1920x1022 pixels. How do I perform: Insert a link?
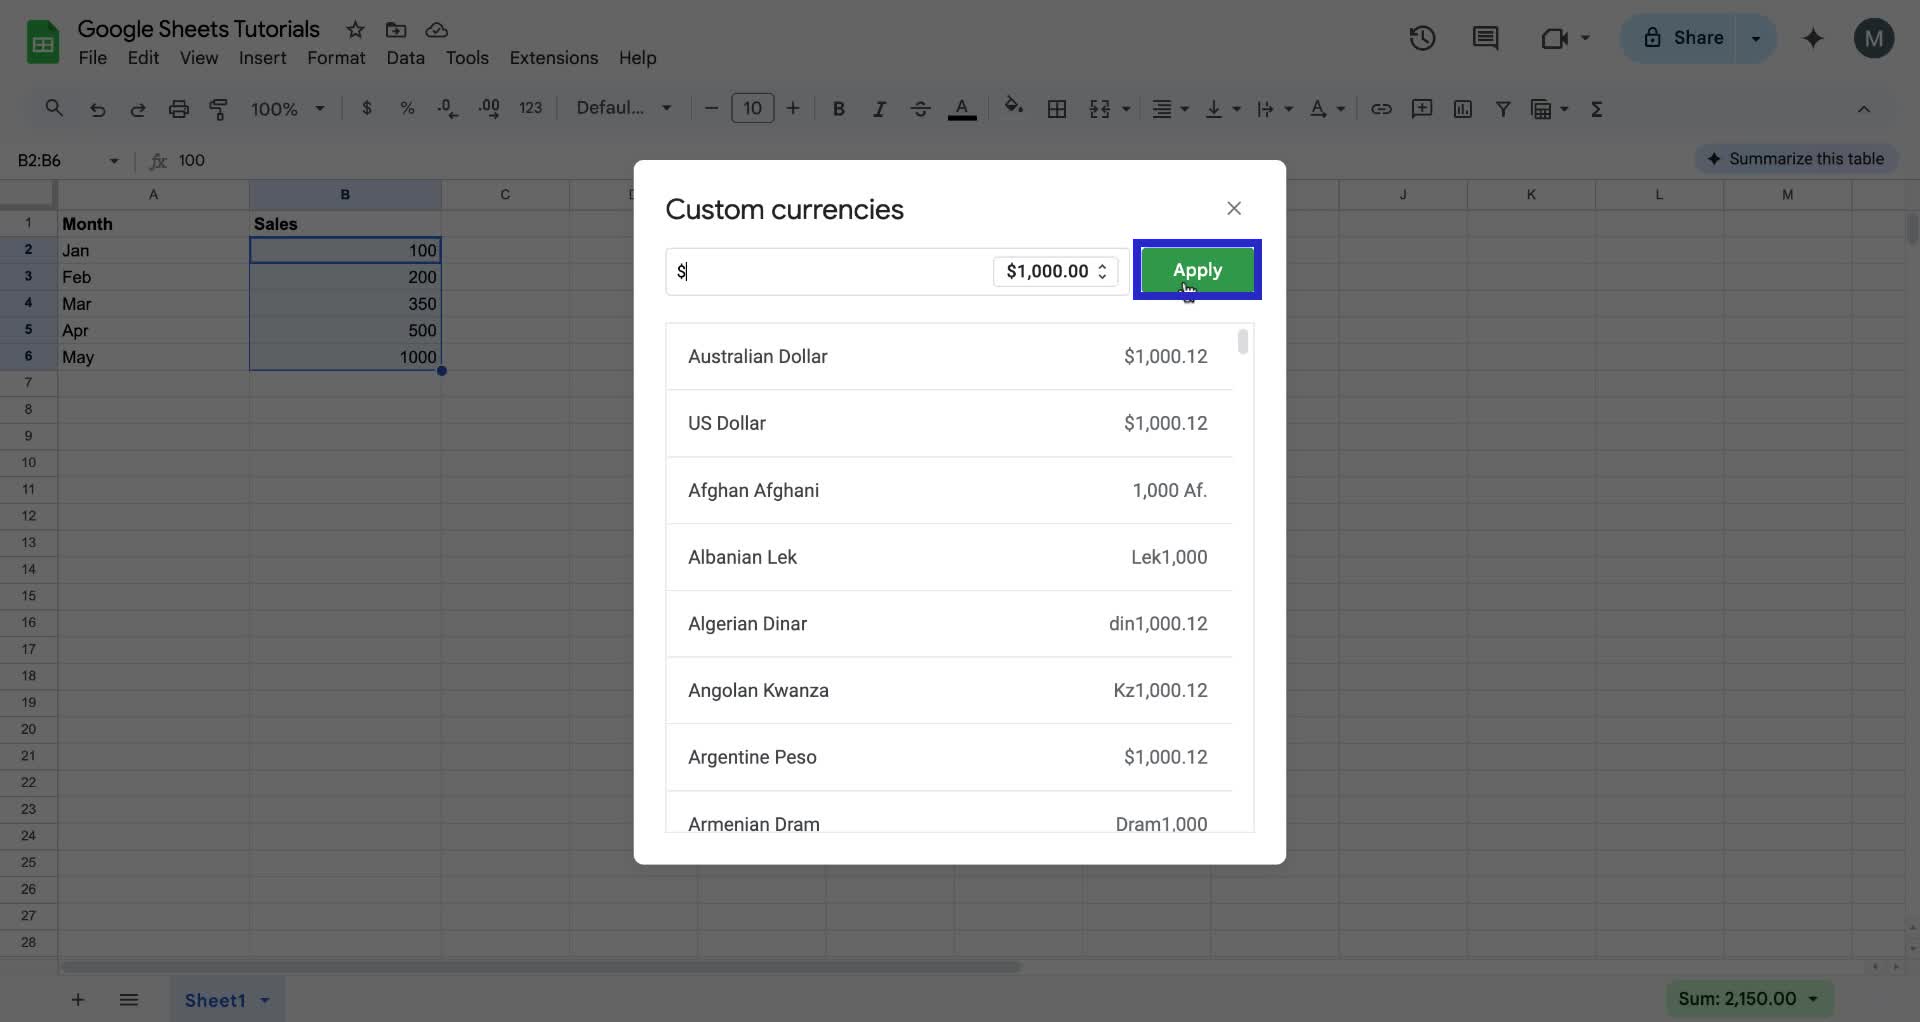[x=1381, y=108]
